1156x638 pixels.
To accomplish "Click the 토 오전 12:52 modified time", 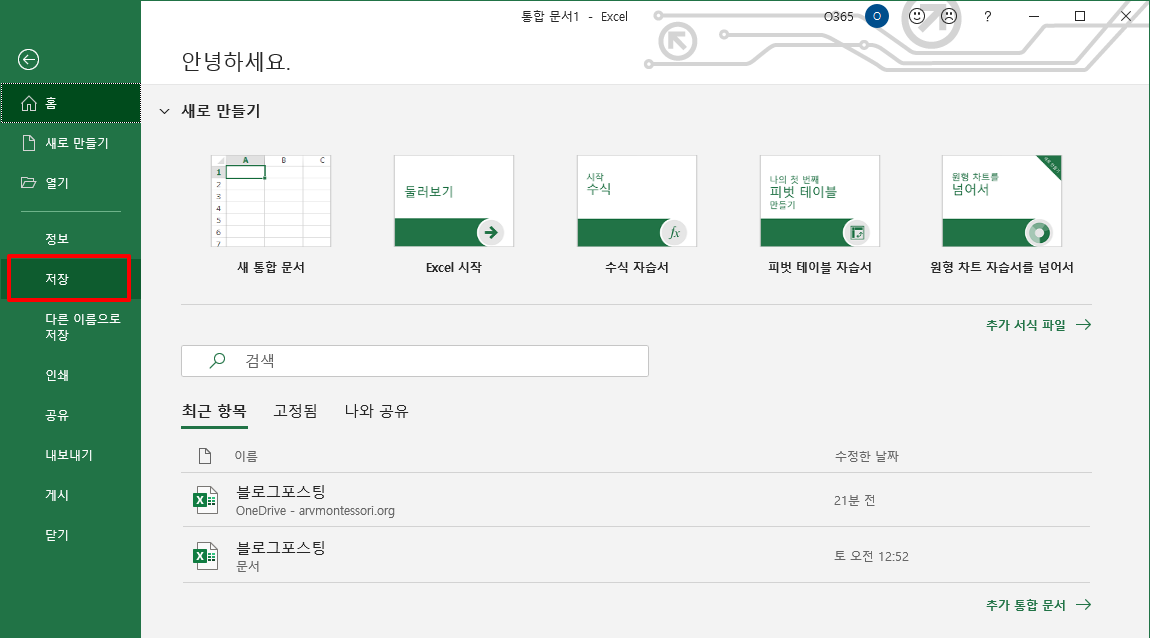I will tap(871, 556).
